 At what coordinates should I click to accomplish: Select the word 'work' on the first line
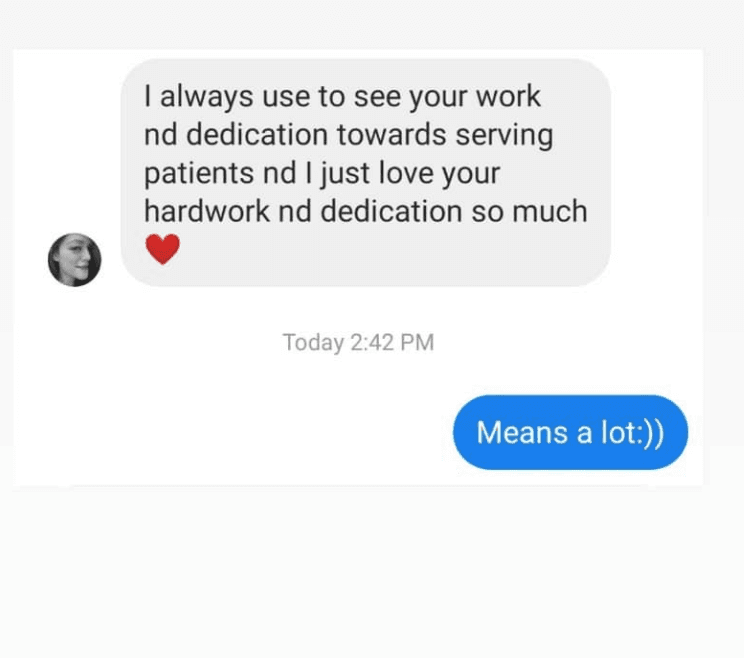508,96
